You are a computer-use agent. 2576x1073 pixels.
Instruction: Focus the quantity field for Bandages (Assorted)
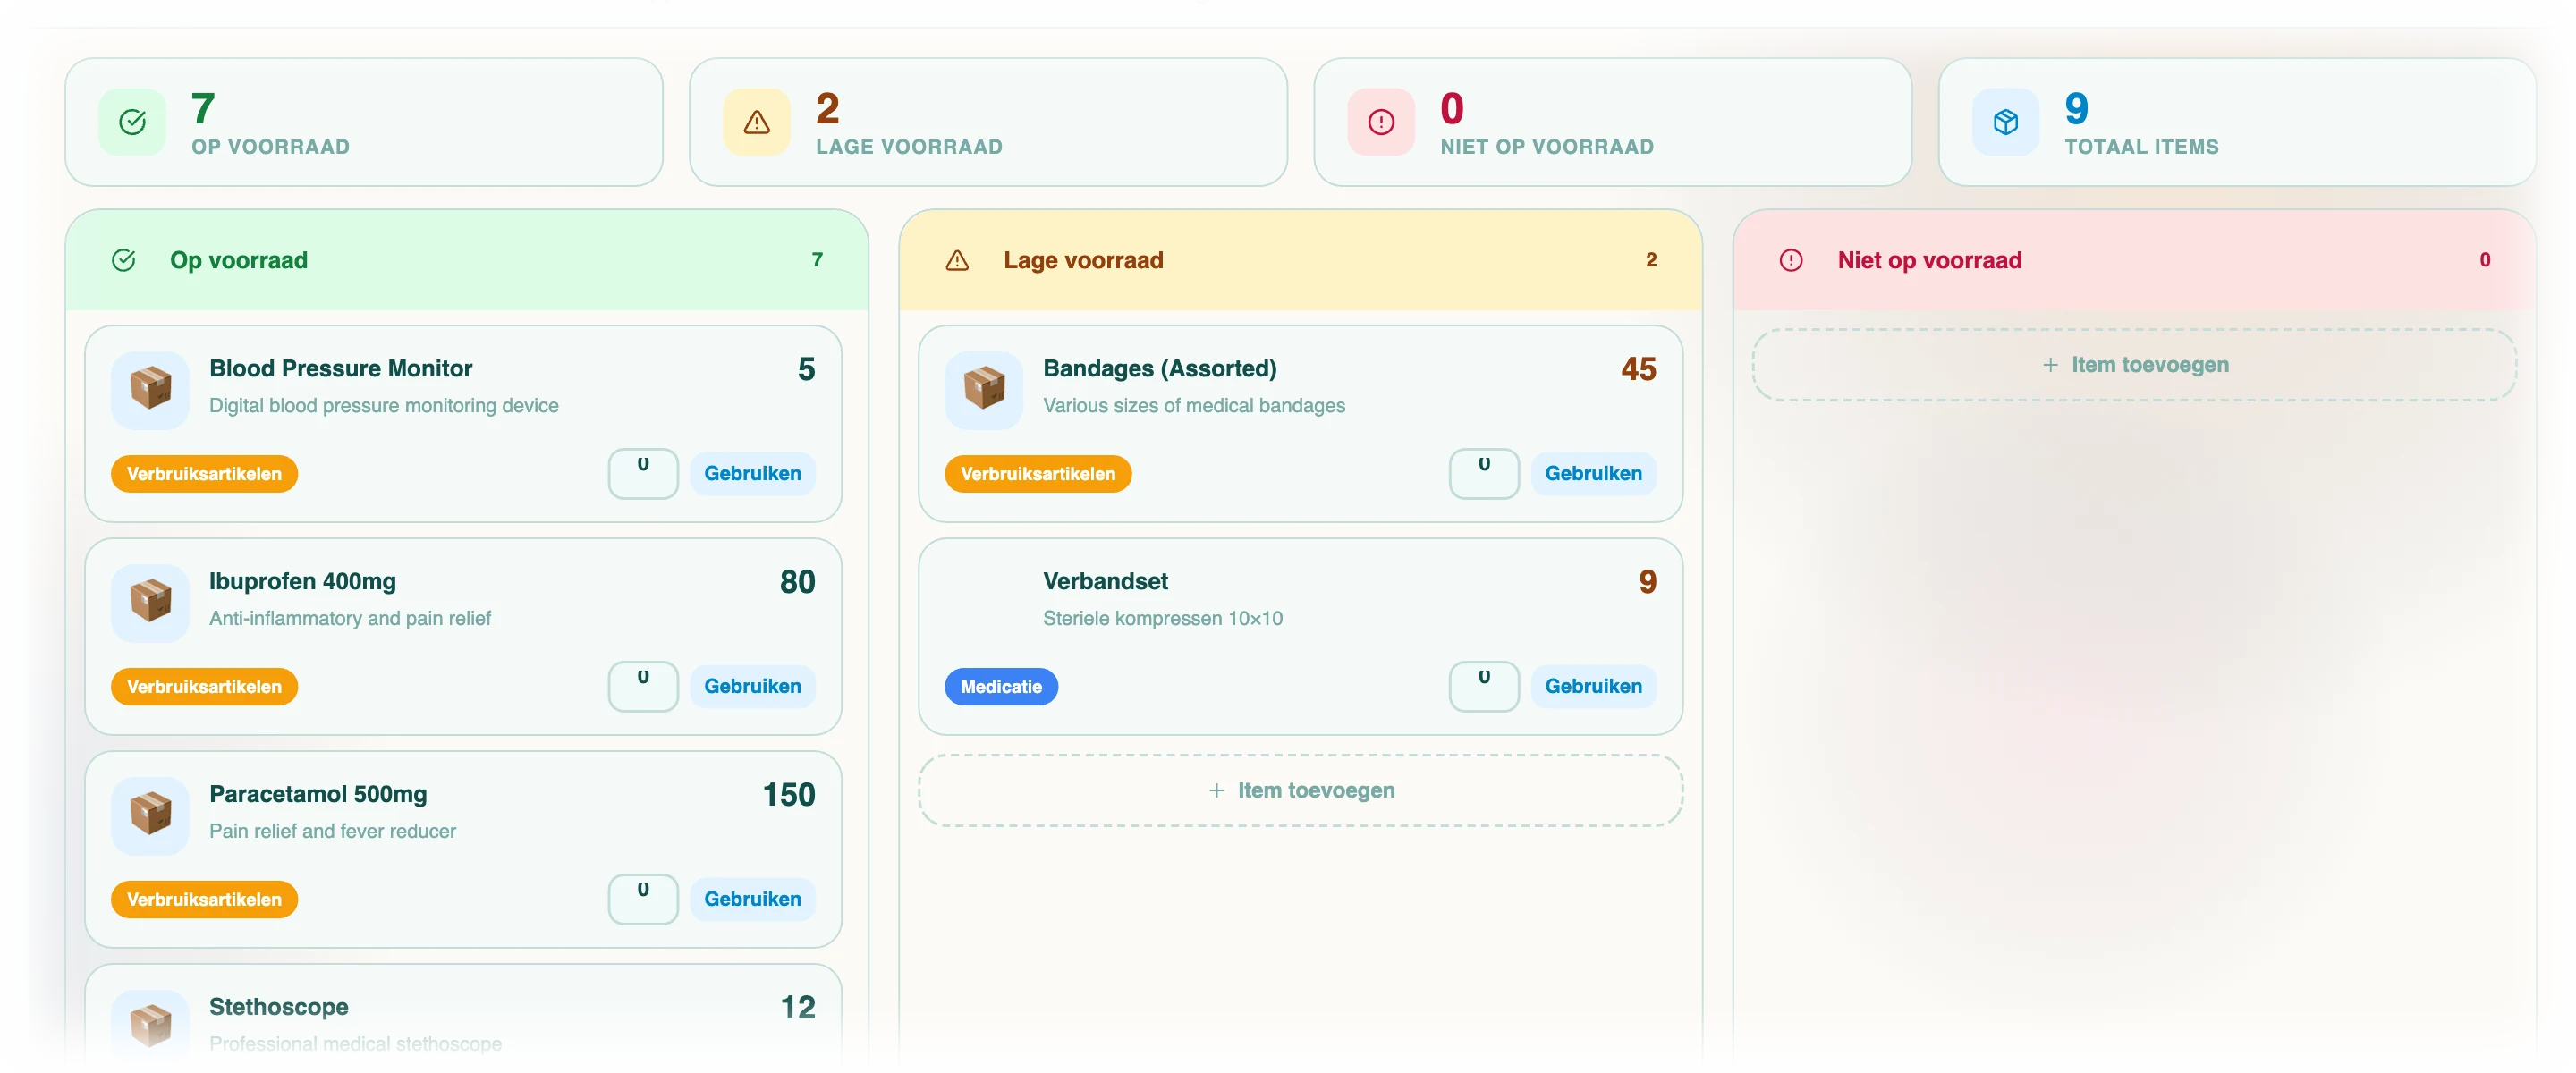pyautogui.click(x=1484, y=473)
